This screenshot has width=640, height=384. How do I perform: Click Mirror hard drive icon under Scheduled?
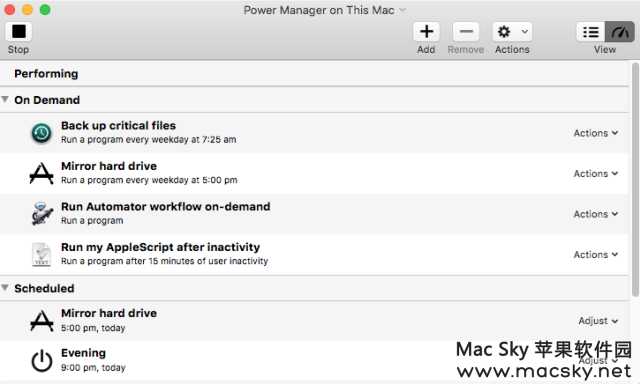(x=42, y=321)
